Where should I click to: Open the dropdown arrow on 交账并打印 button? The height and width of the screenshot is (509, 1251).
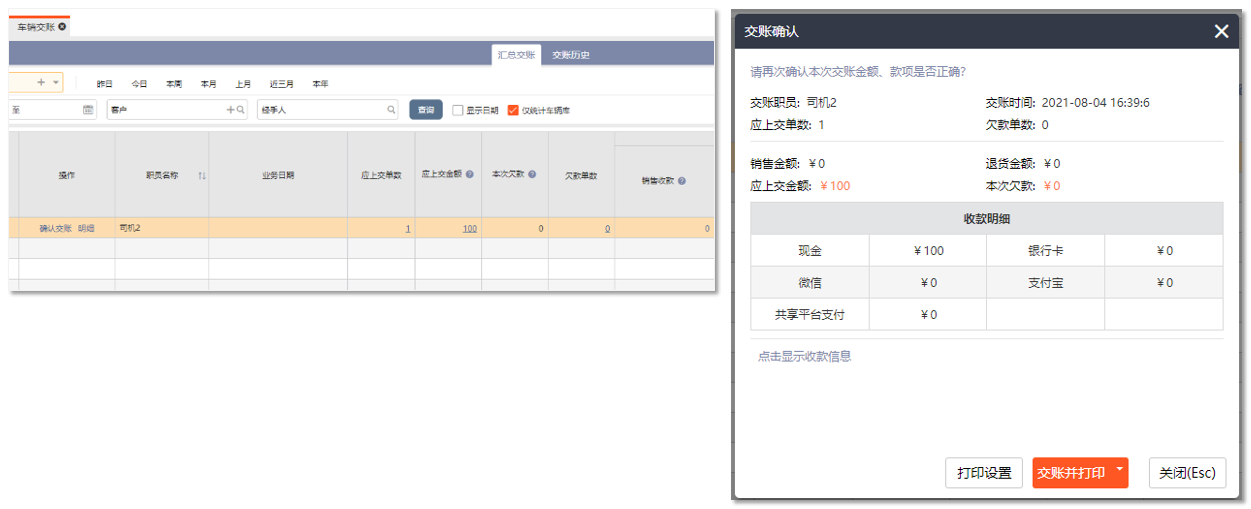click(1119, 469)
